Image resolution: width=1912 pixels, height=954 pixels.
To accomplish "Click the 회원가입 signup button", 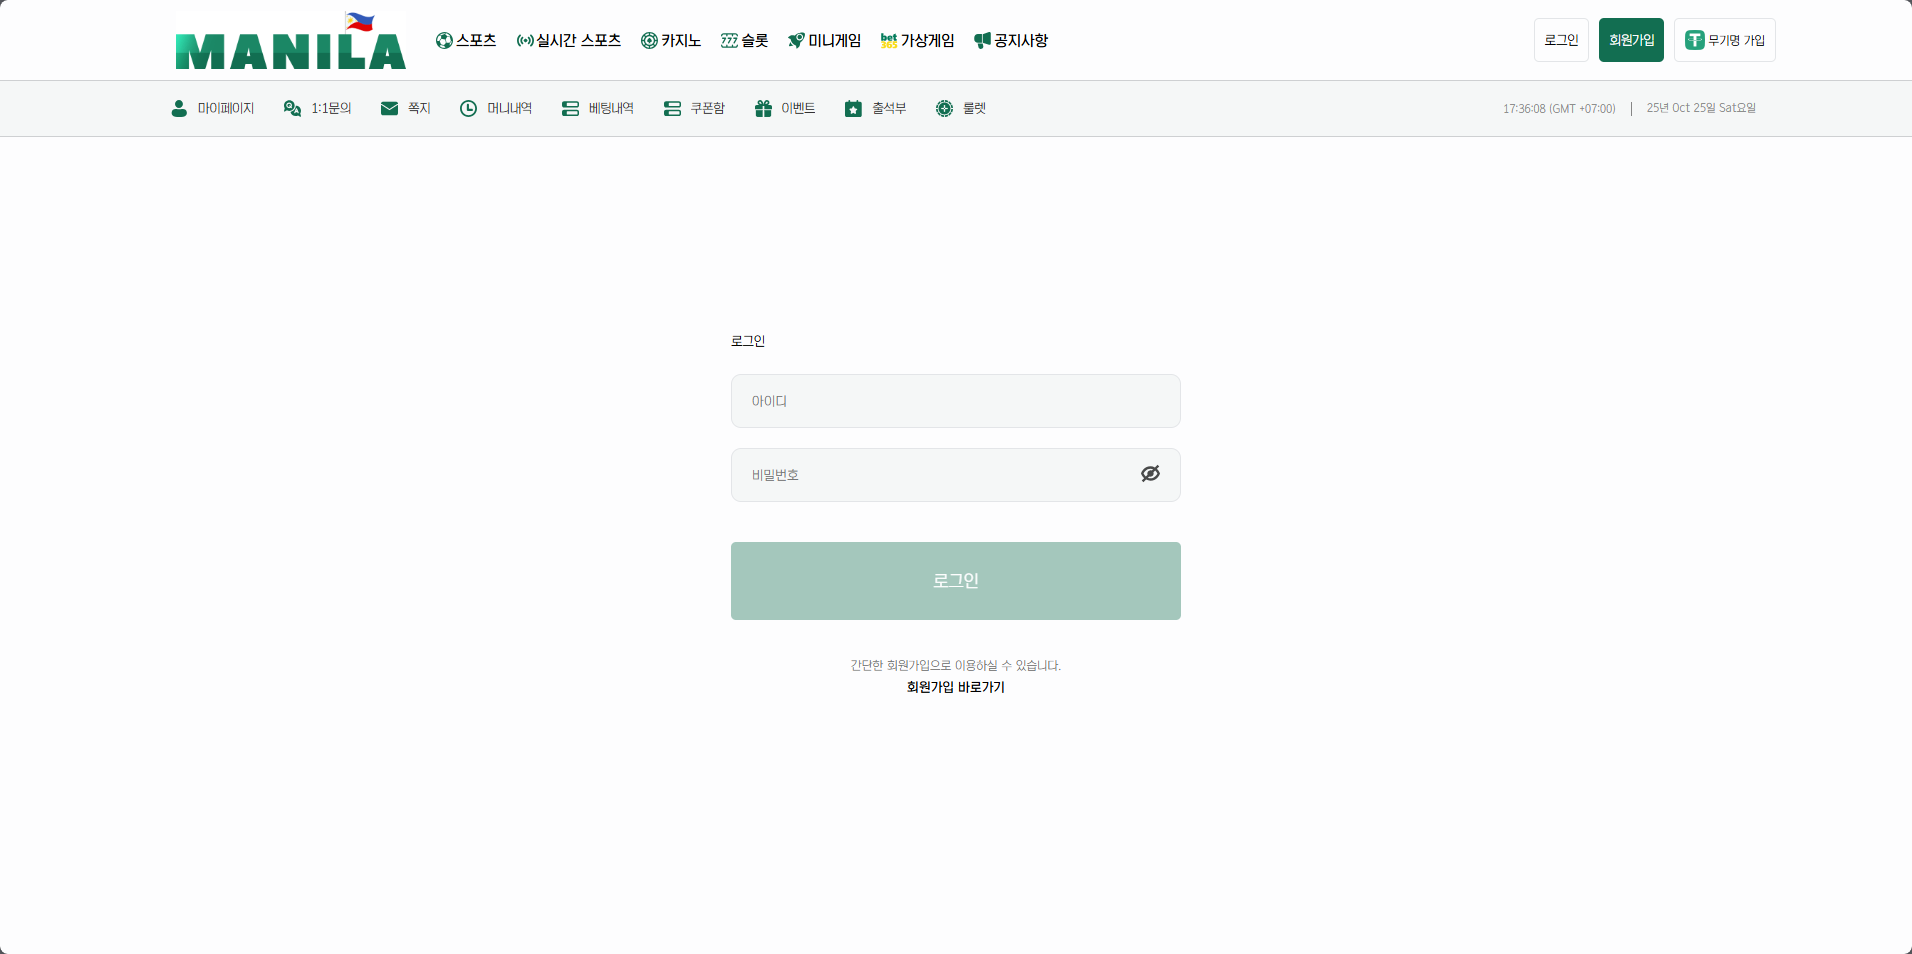I will [1630, 40].
